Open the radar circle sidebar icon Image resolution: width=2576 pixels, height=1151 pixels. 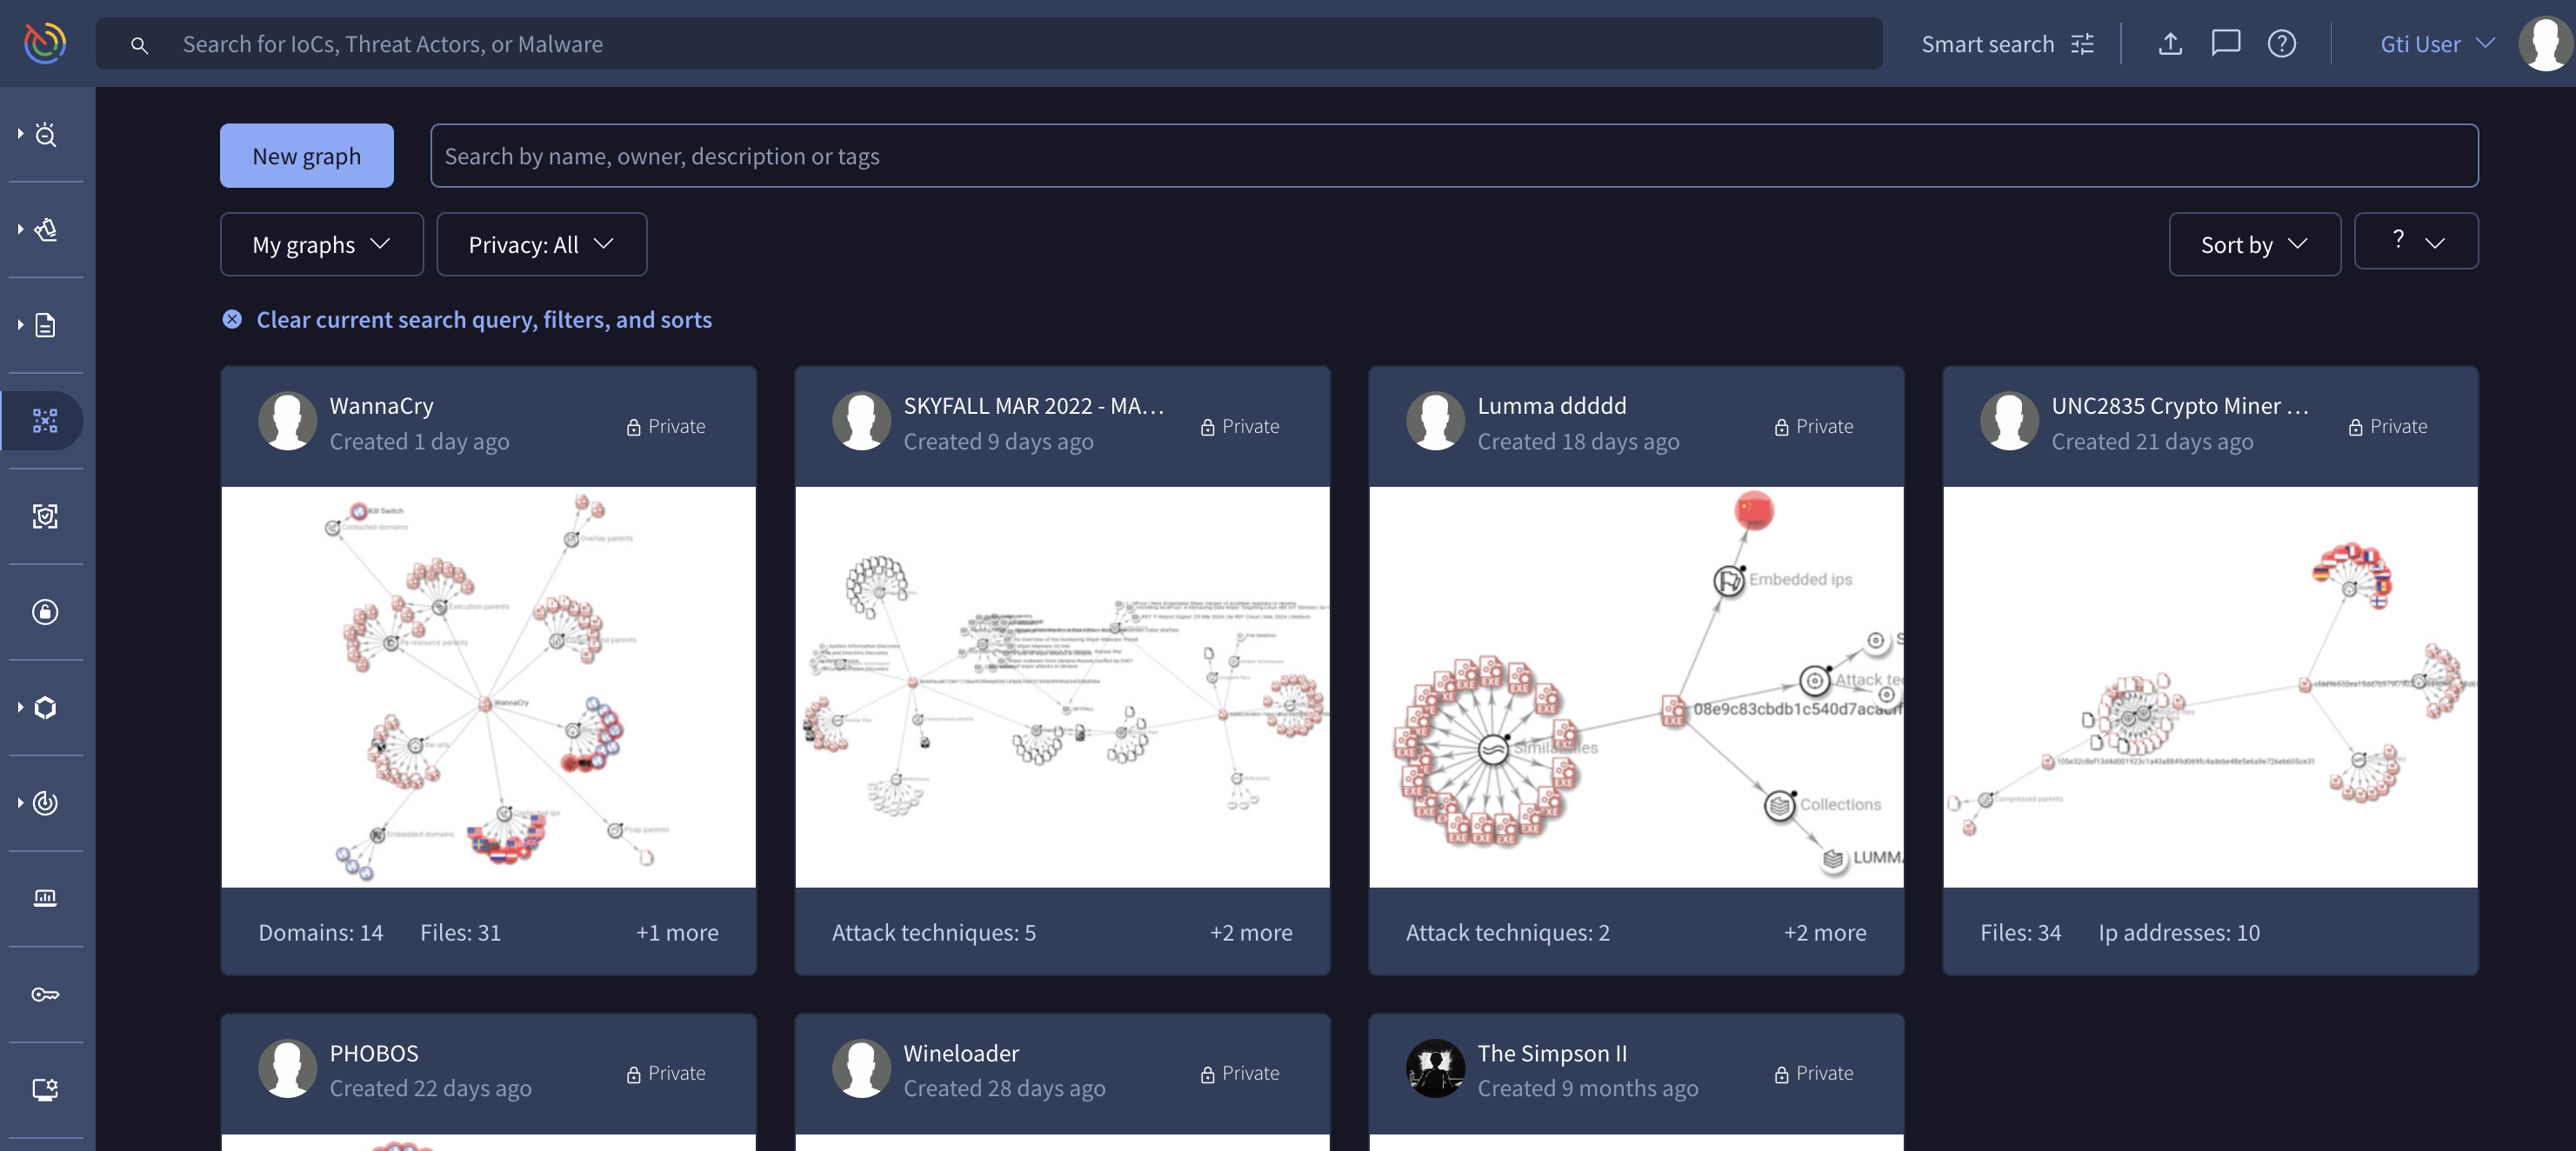point(46,803)
